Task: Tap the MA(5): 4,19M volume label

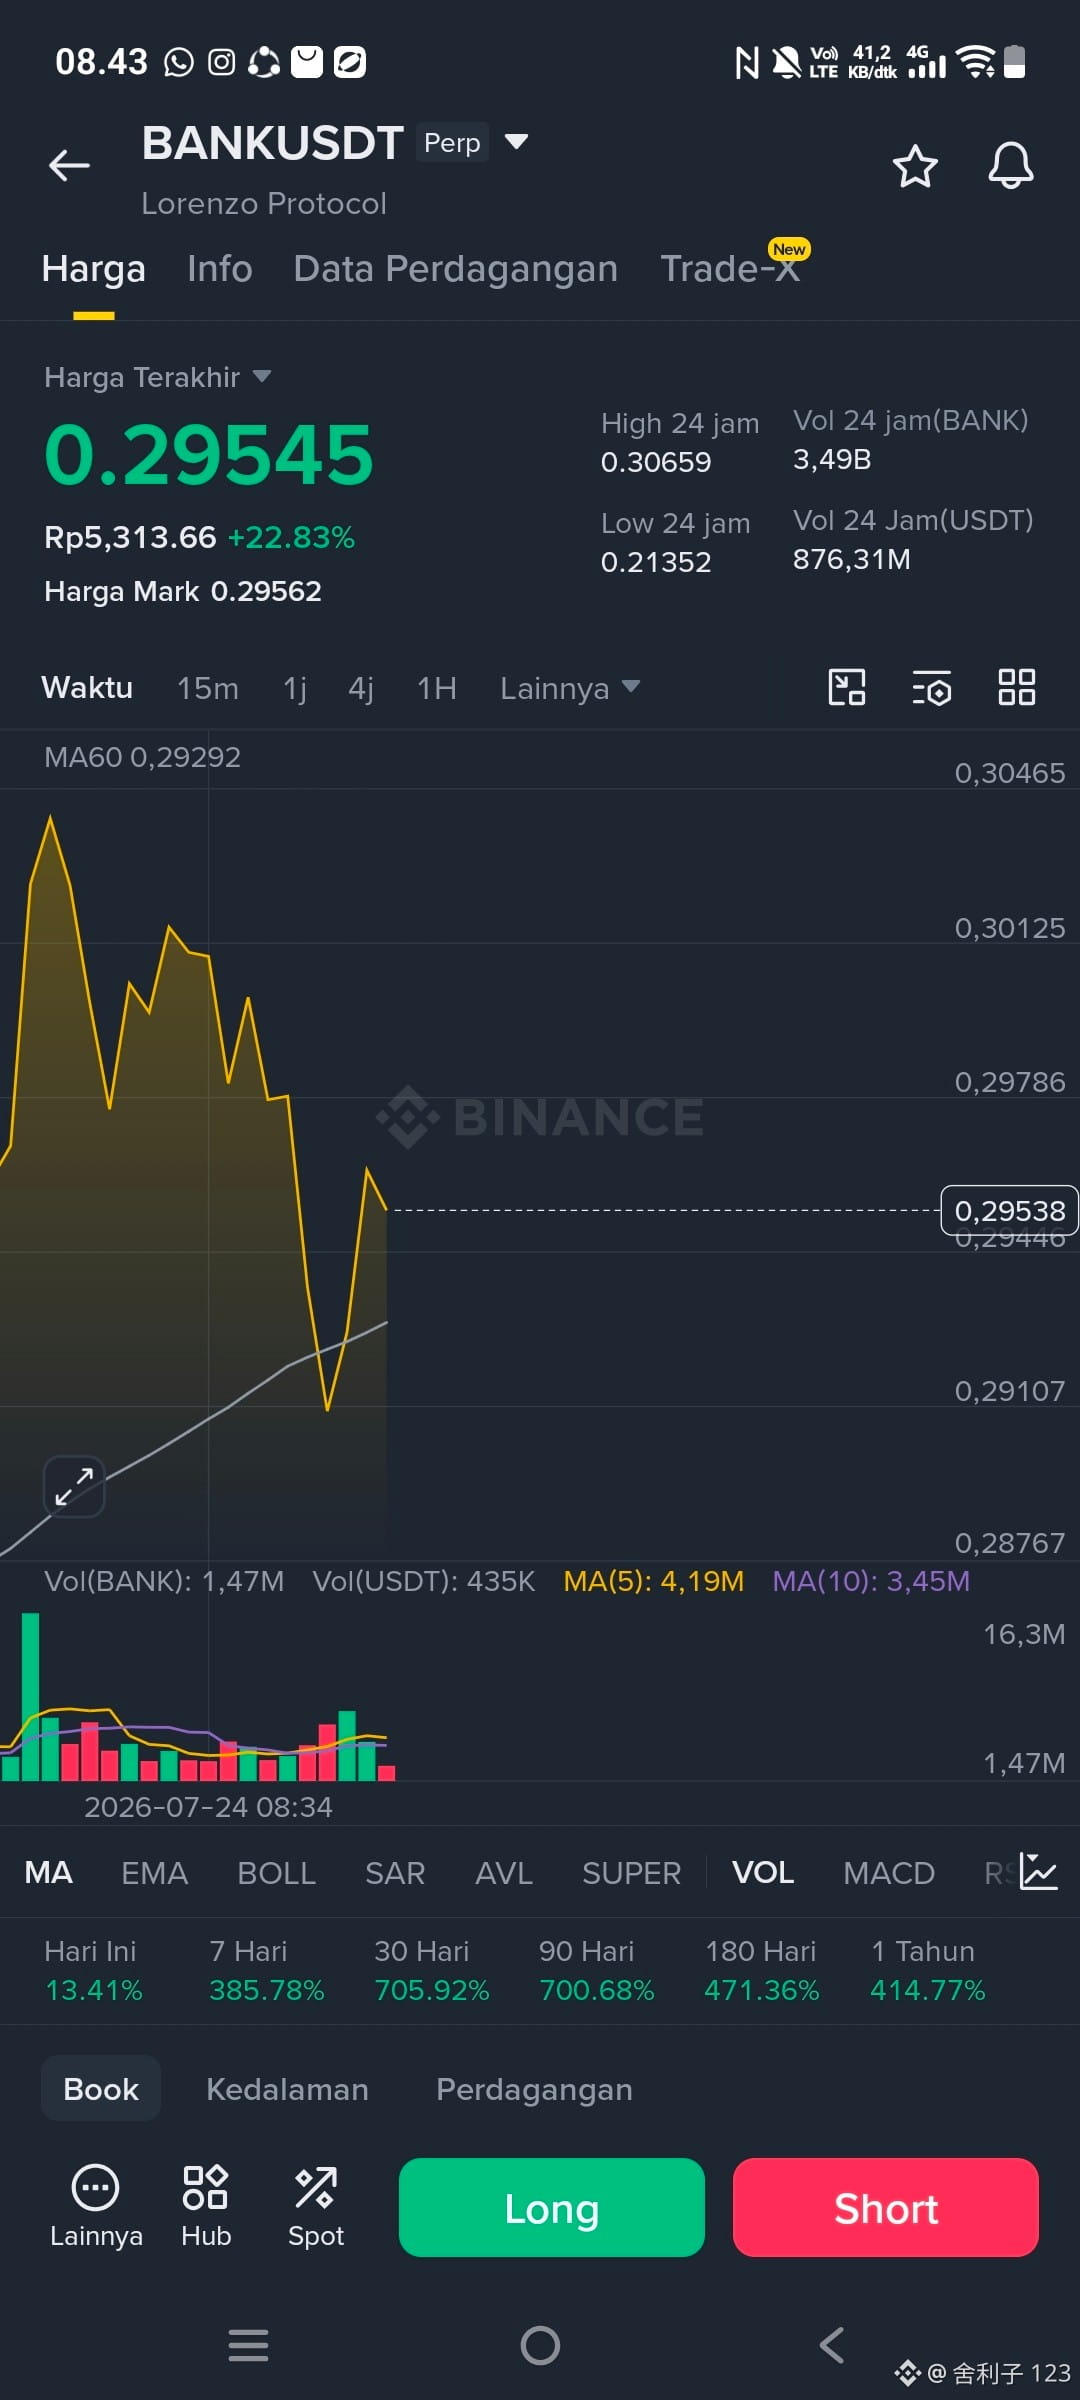Action: (x=654, y=1581)
